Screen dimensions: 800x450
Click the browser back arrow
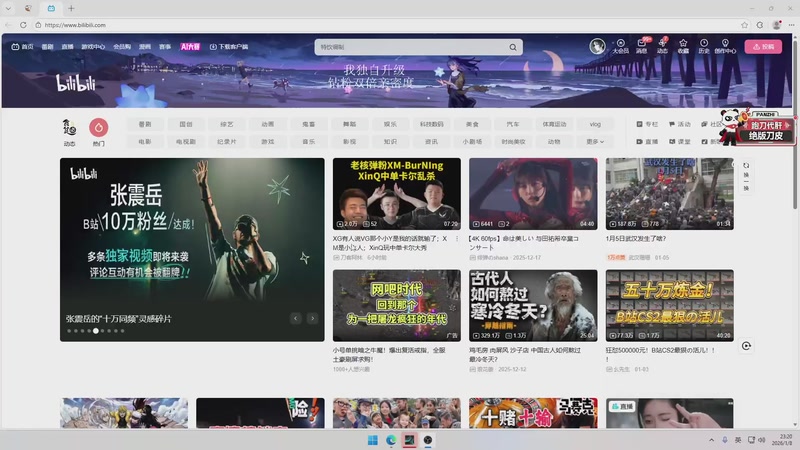[8, 24]
